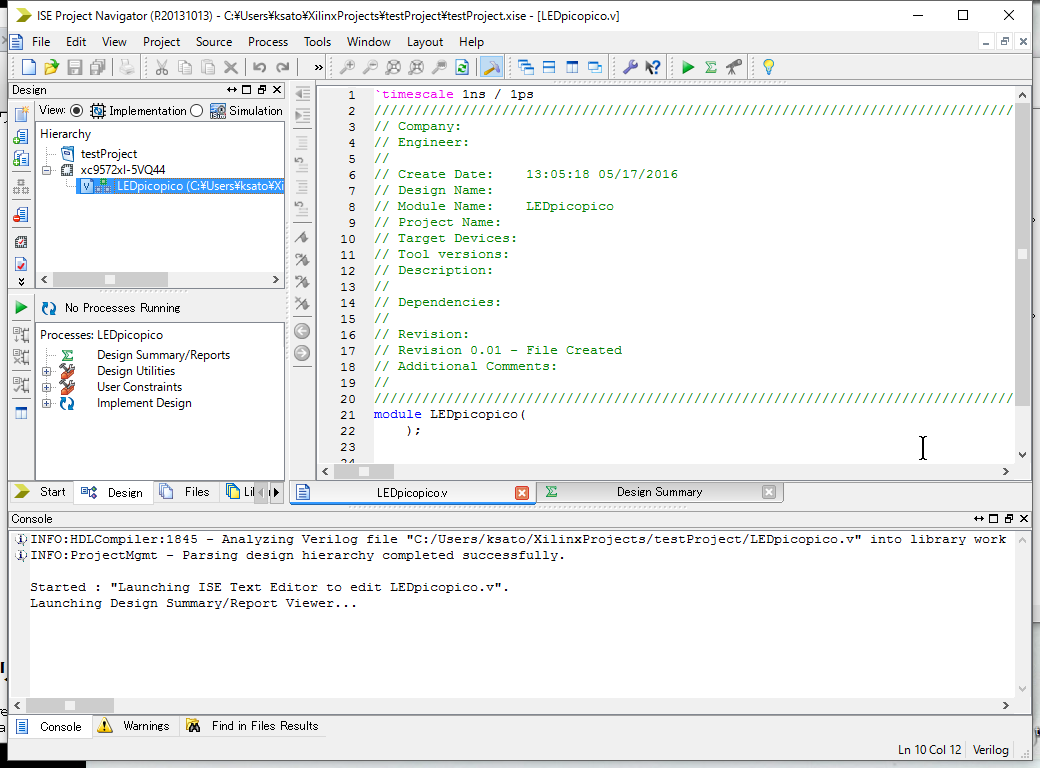
Task: Select the Implementation view radio button
Action: click(x=77, y=111)
